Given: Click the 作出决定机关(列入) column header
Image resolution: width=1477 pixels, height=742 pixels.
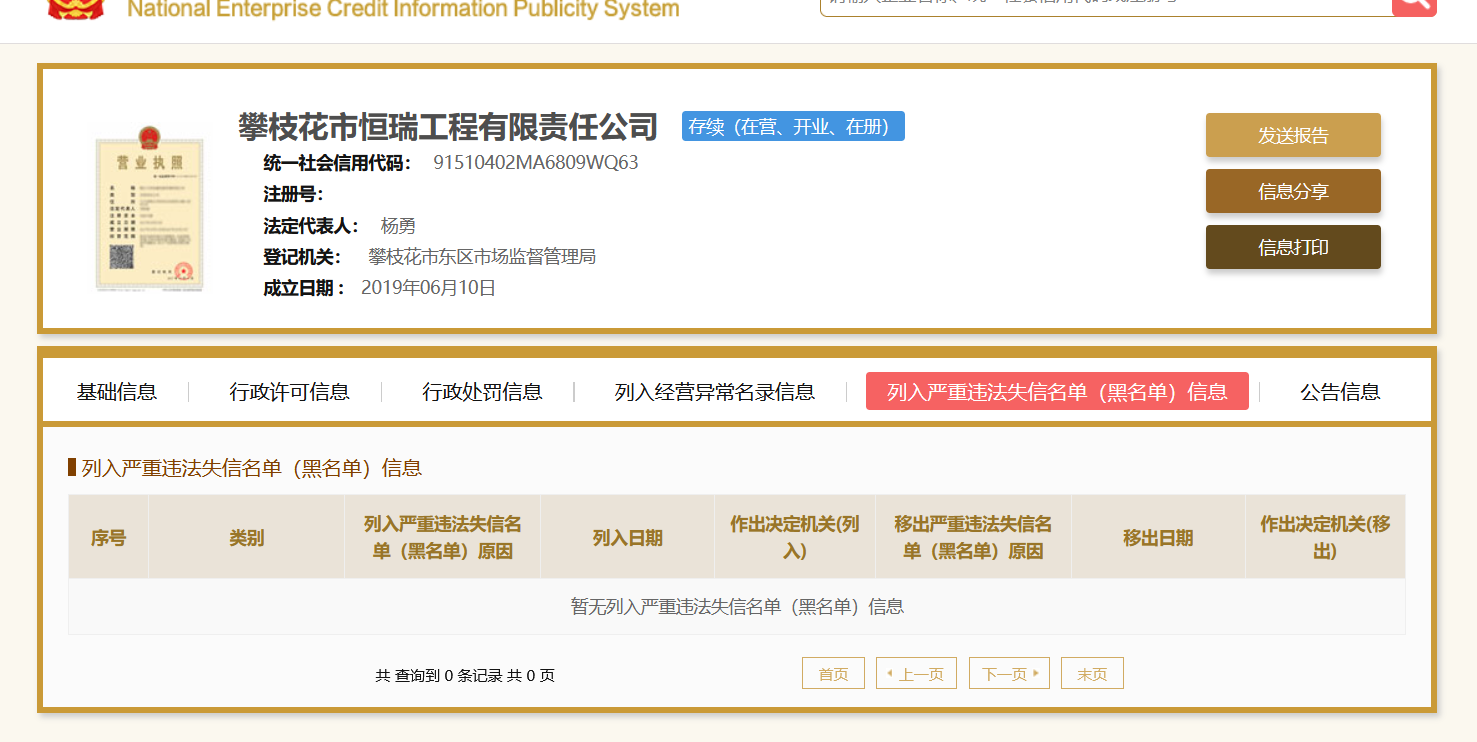Looking at the screenshot, I should click(795, 537).
